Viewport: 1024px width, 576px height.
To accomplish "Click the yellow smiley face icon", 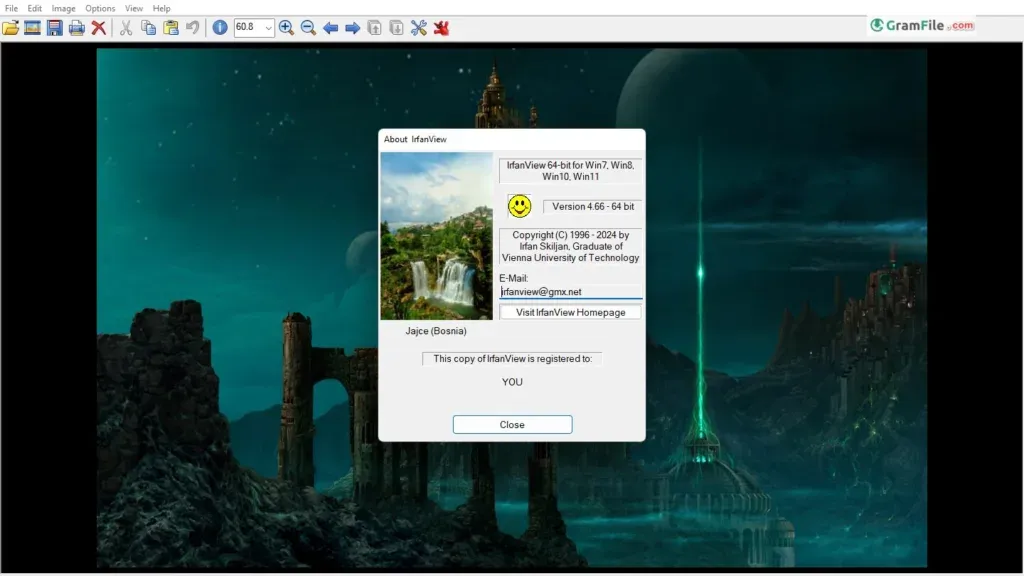I will coord(520,206).
